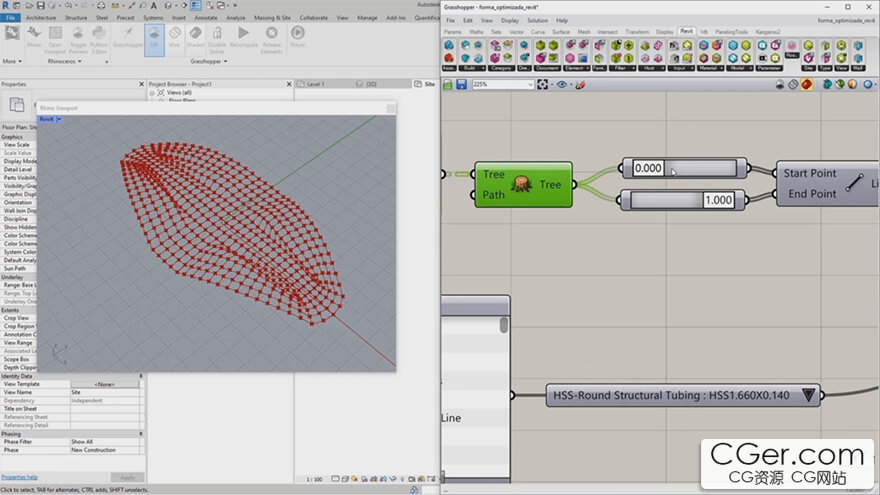Click the sketch brush icon on canvas toolbar
This screenshot has width=880, height=495.
click(x=580, y=84)
